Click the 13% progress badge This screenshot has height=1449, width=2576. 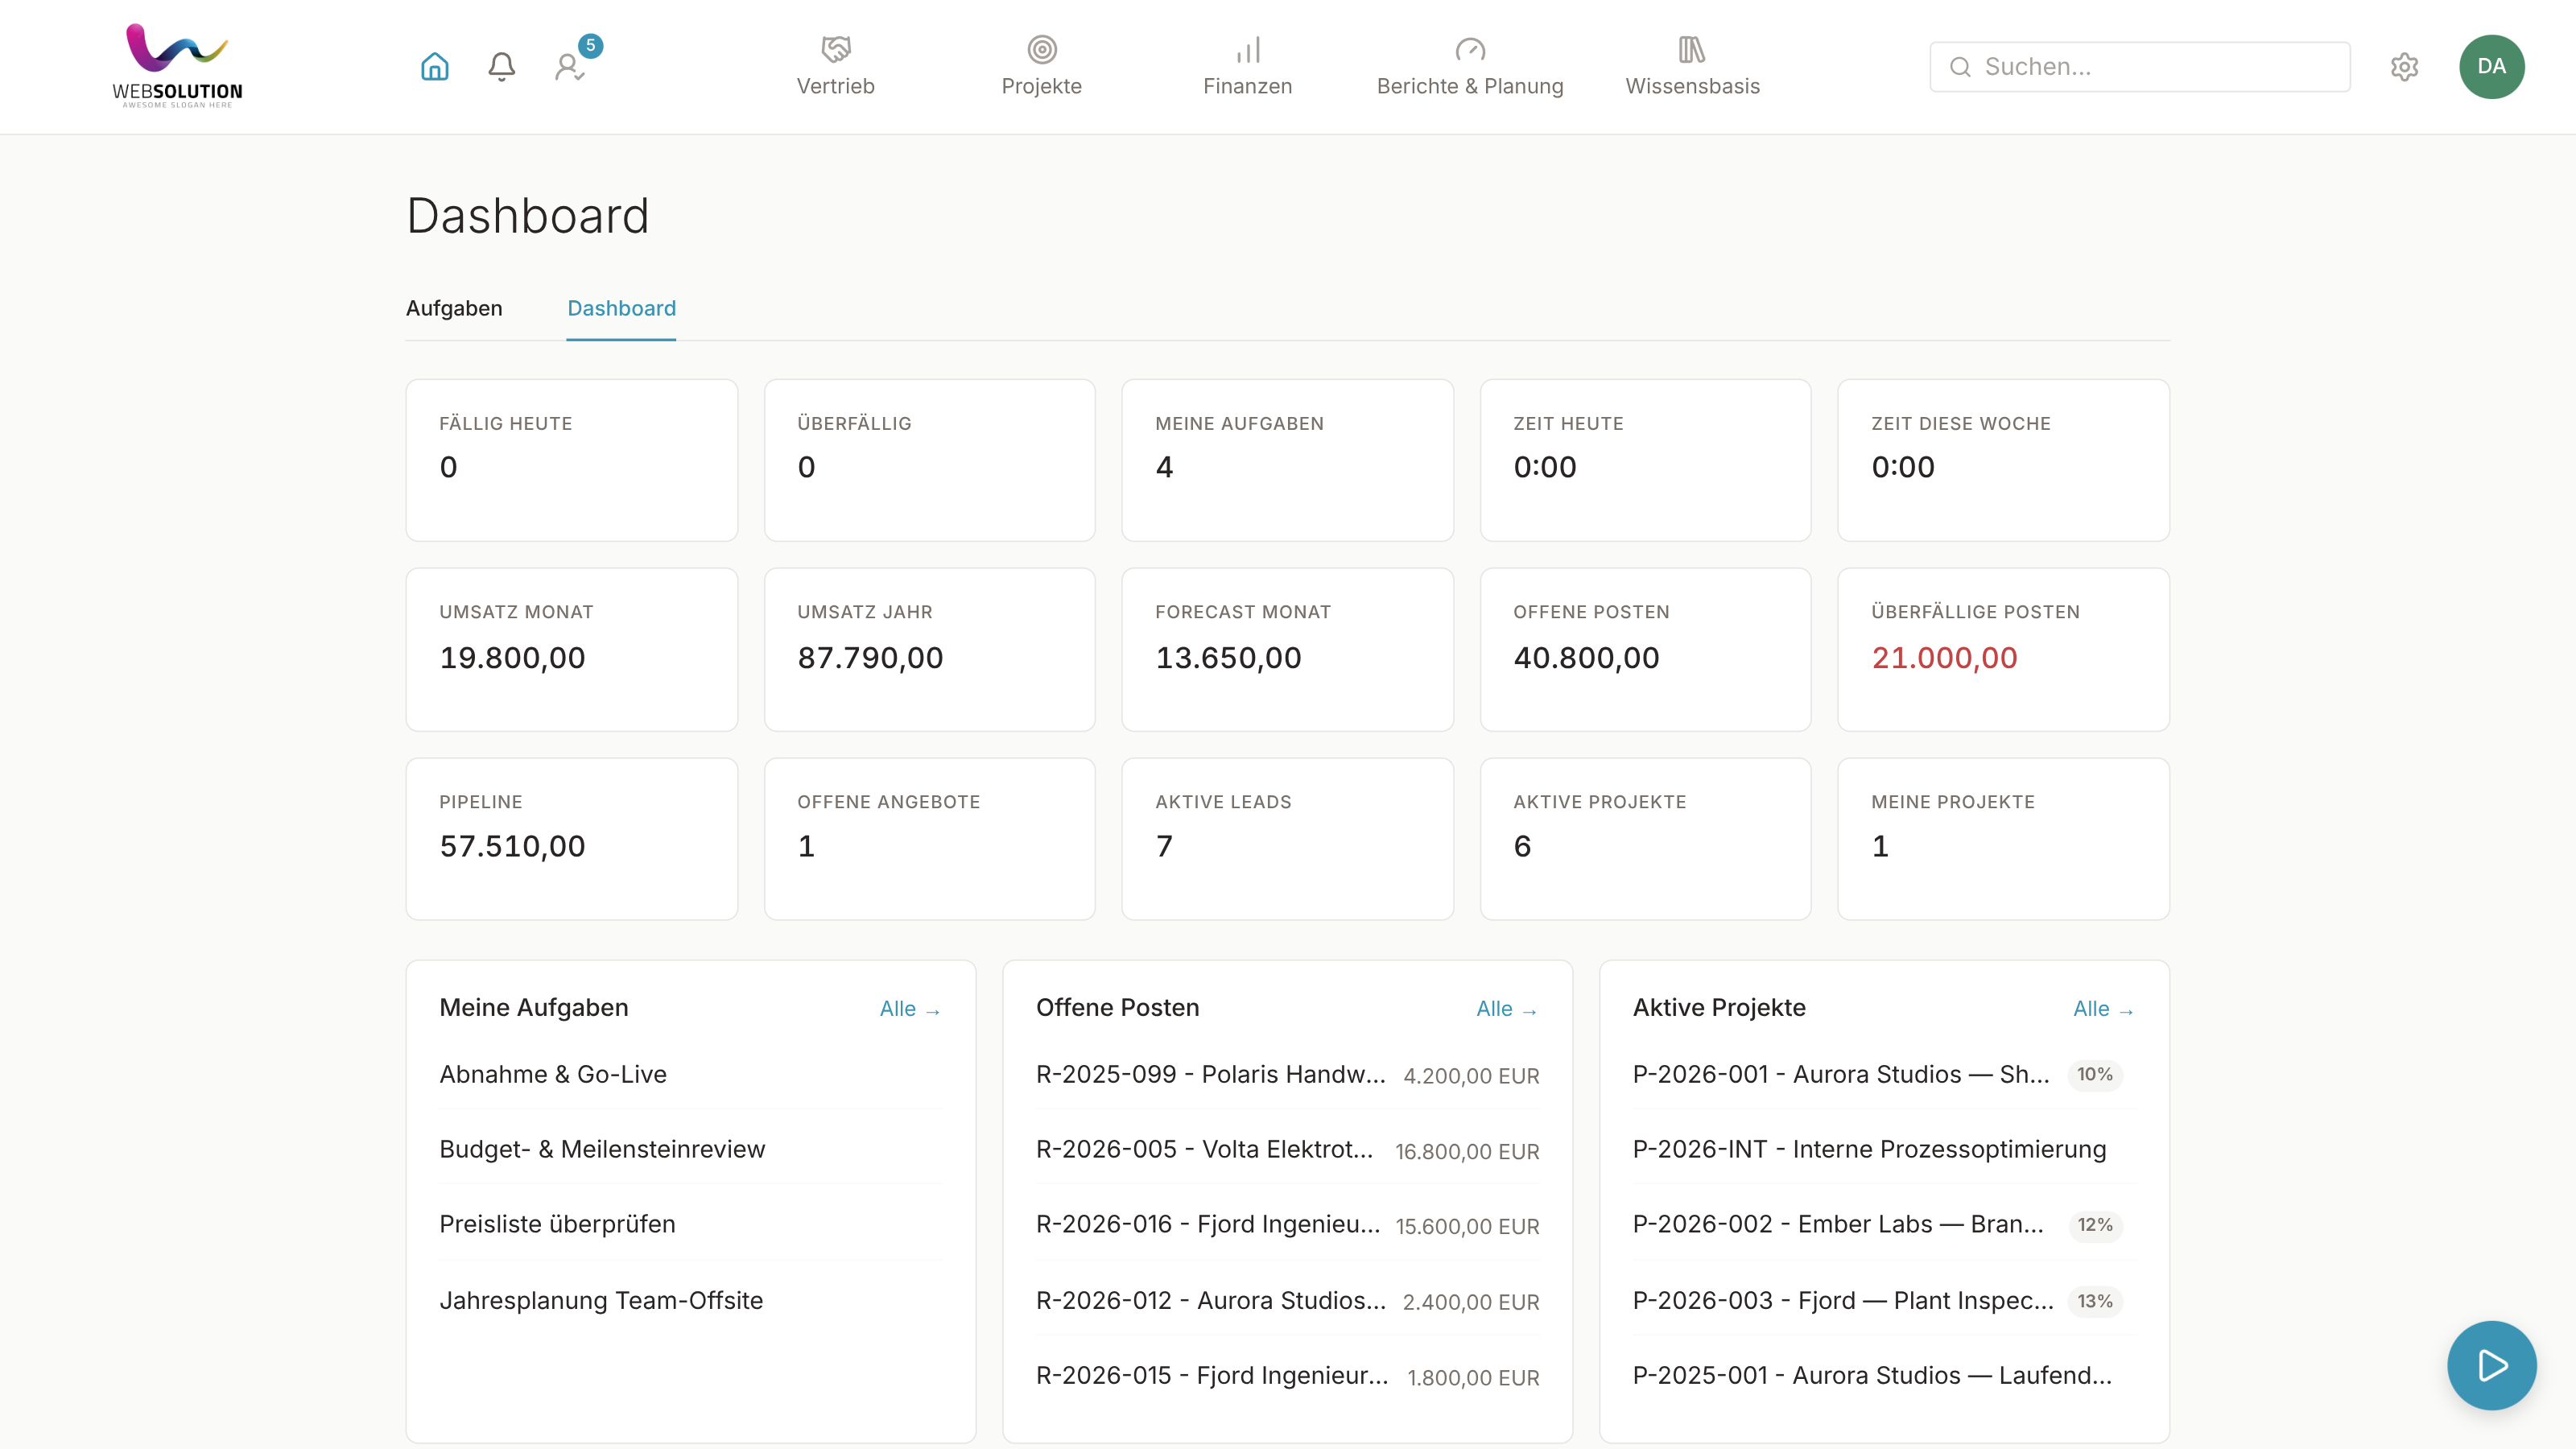(x=2095, y=1301)
